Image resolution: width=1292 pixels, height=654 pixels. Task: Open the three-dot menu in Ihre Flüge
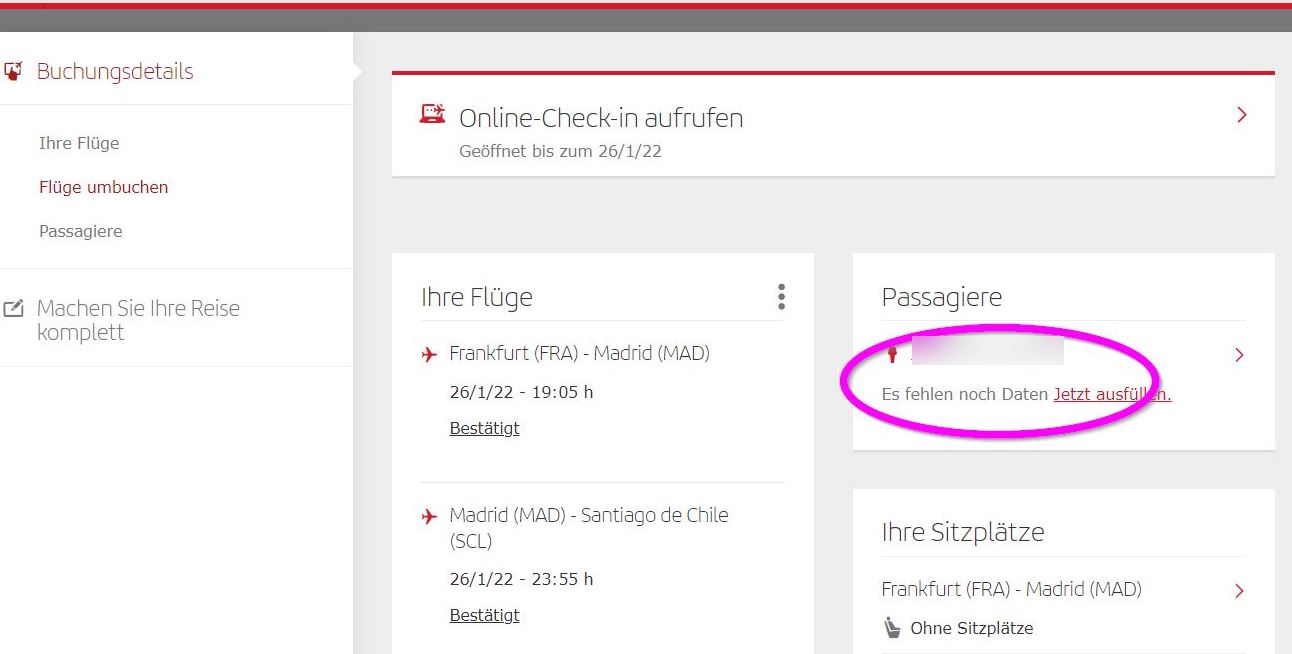[x=781, y=297]
